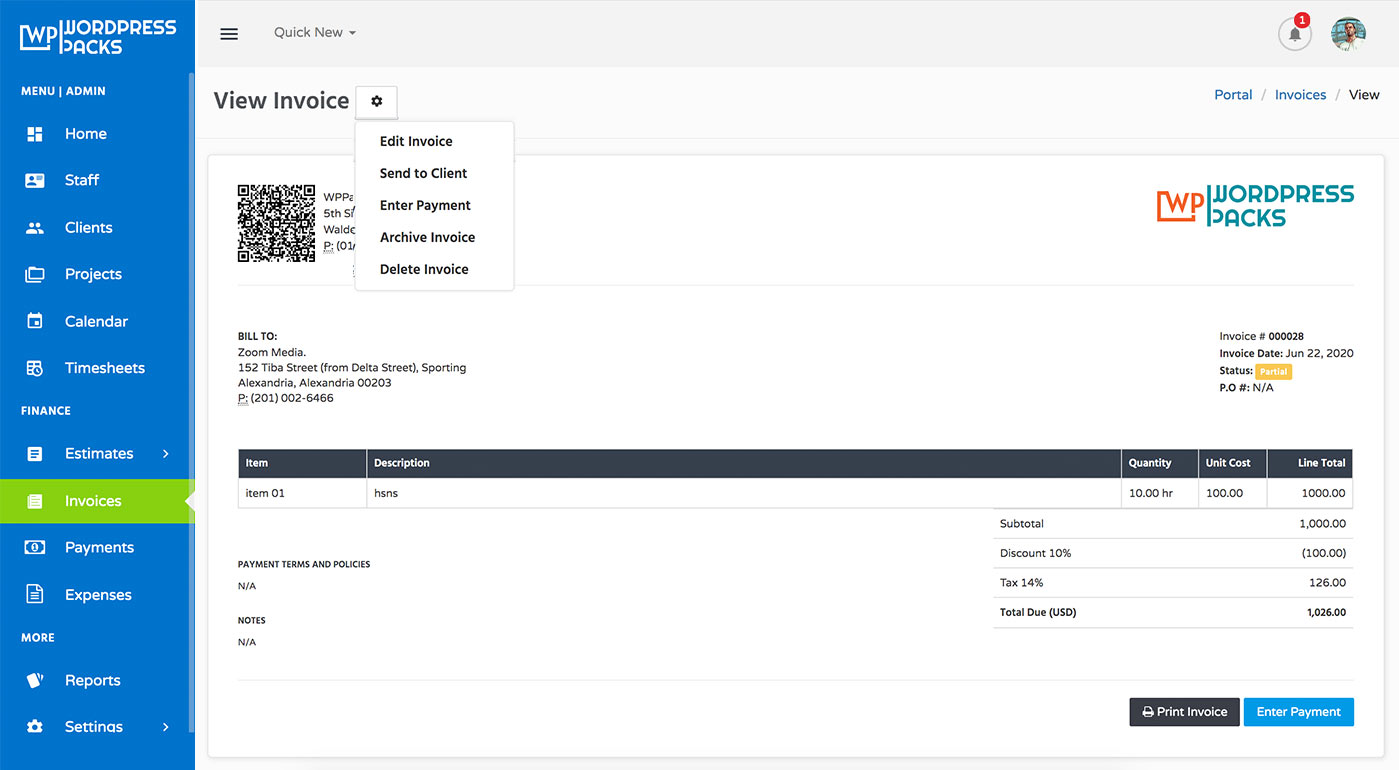
Task: Expand the Estimates submenu
Action: tap(99, 453)
